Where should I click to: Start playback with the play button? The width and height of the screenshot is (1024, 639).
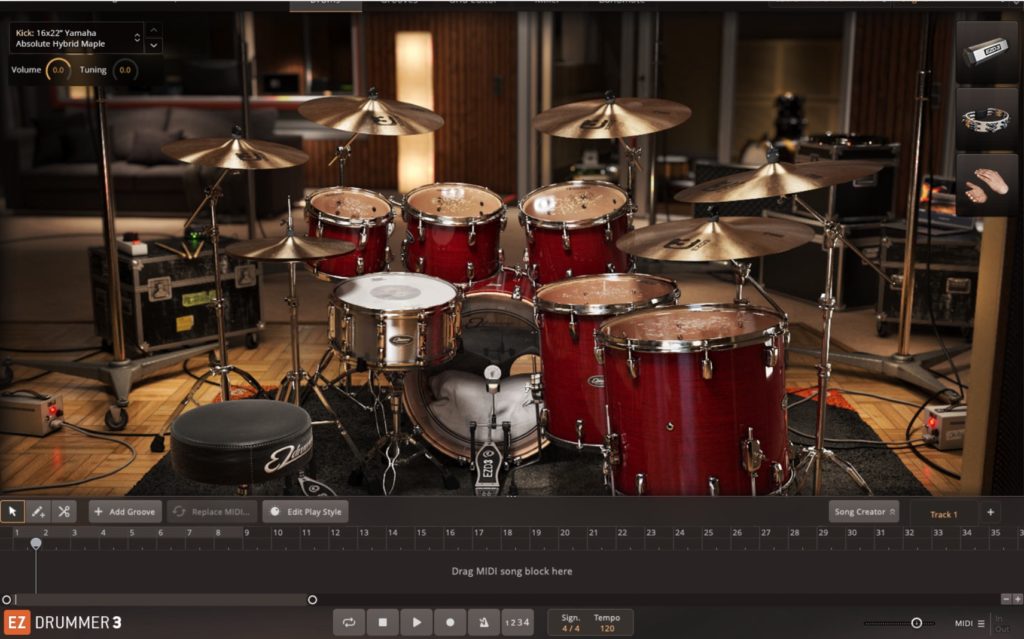pos(417,623)
